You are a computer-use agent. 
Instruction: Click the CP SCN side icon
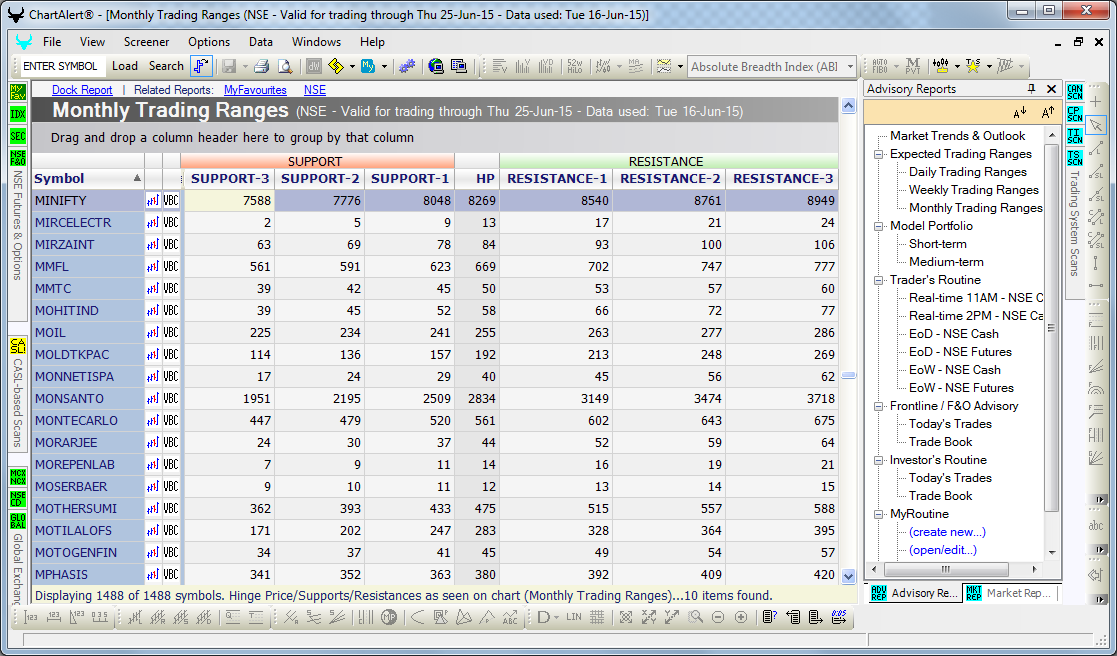[1074, 114]
